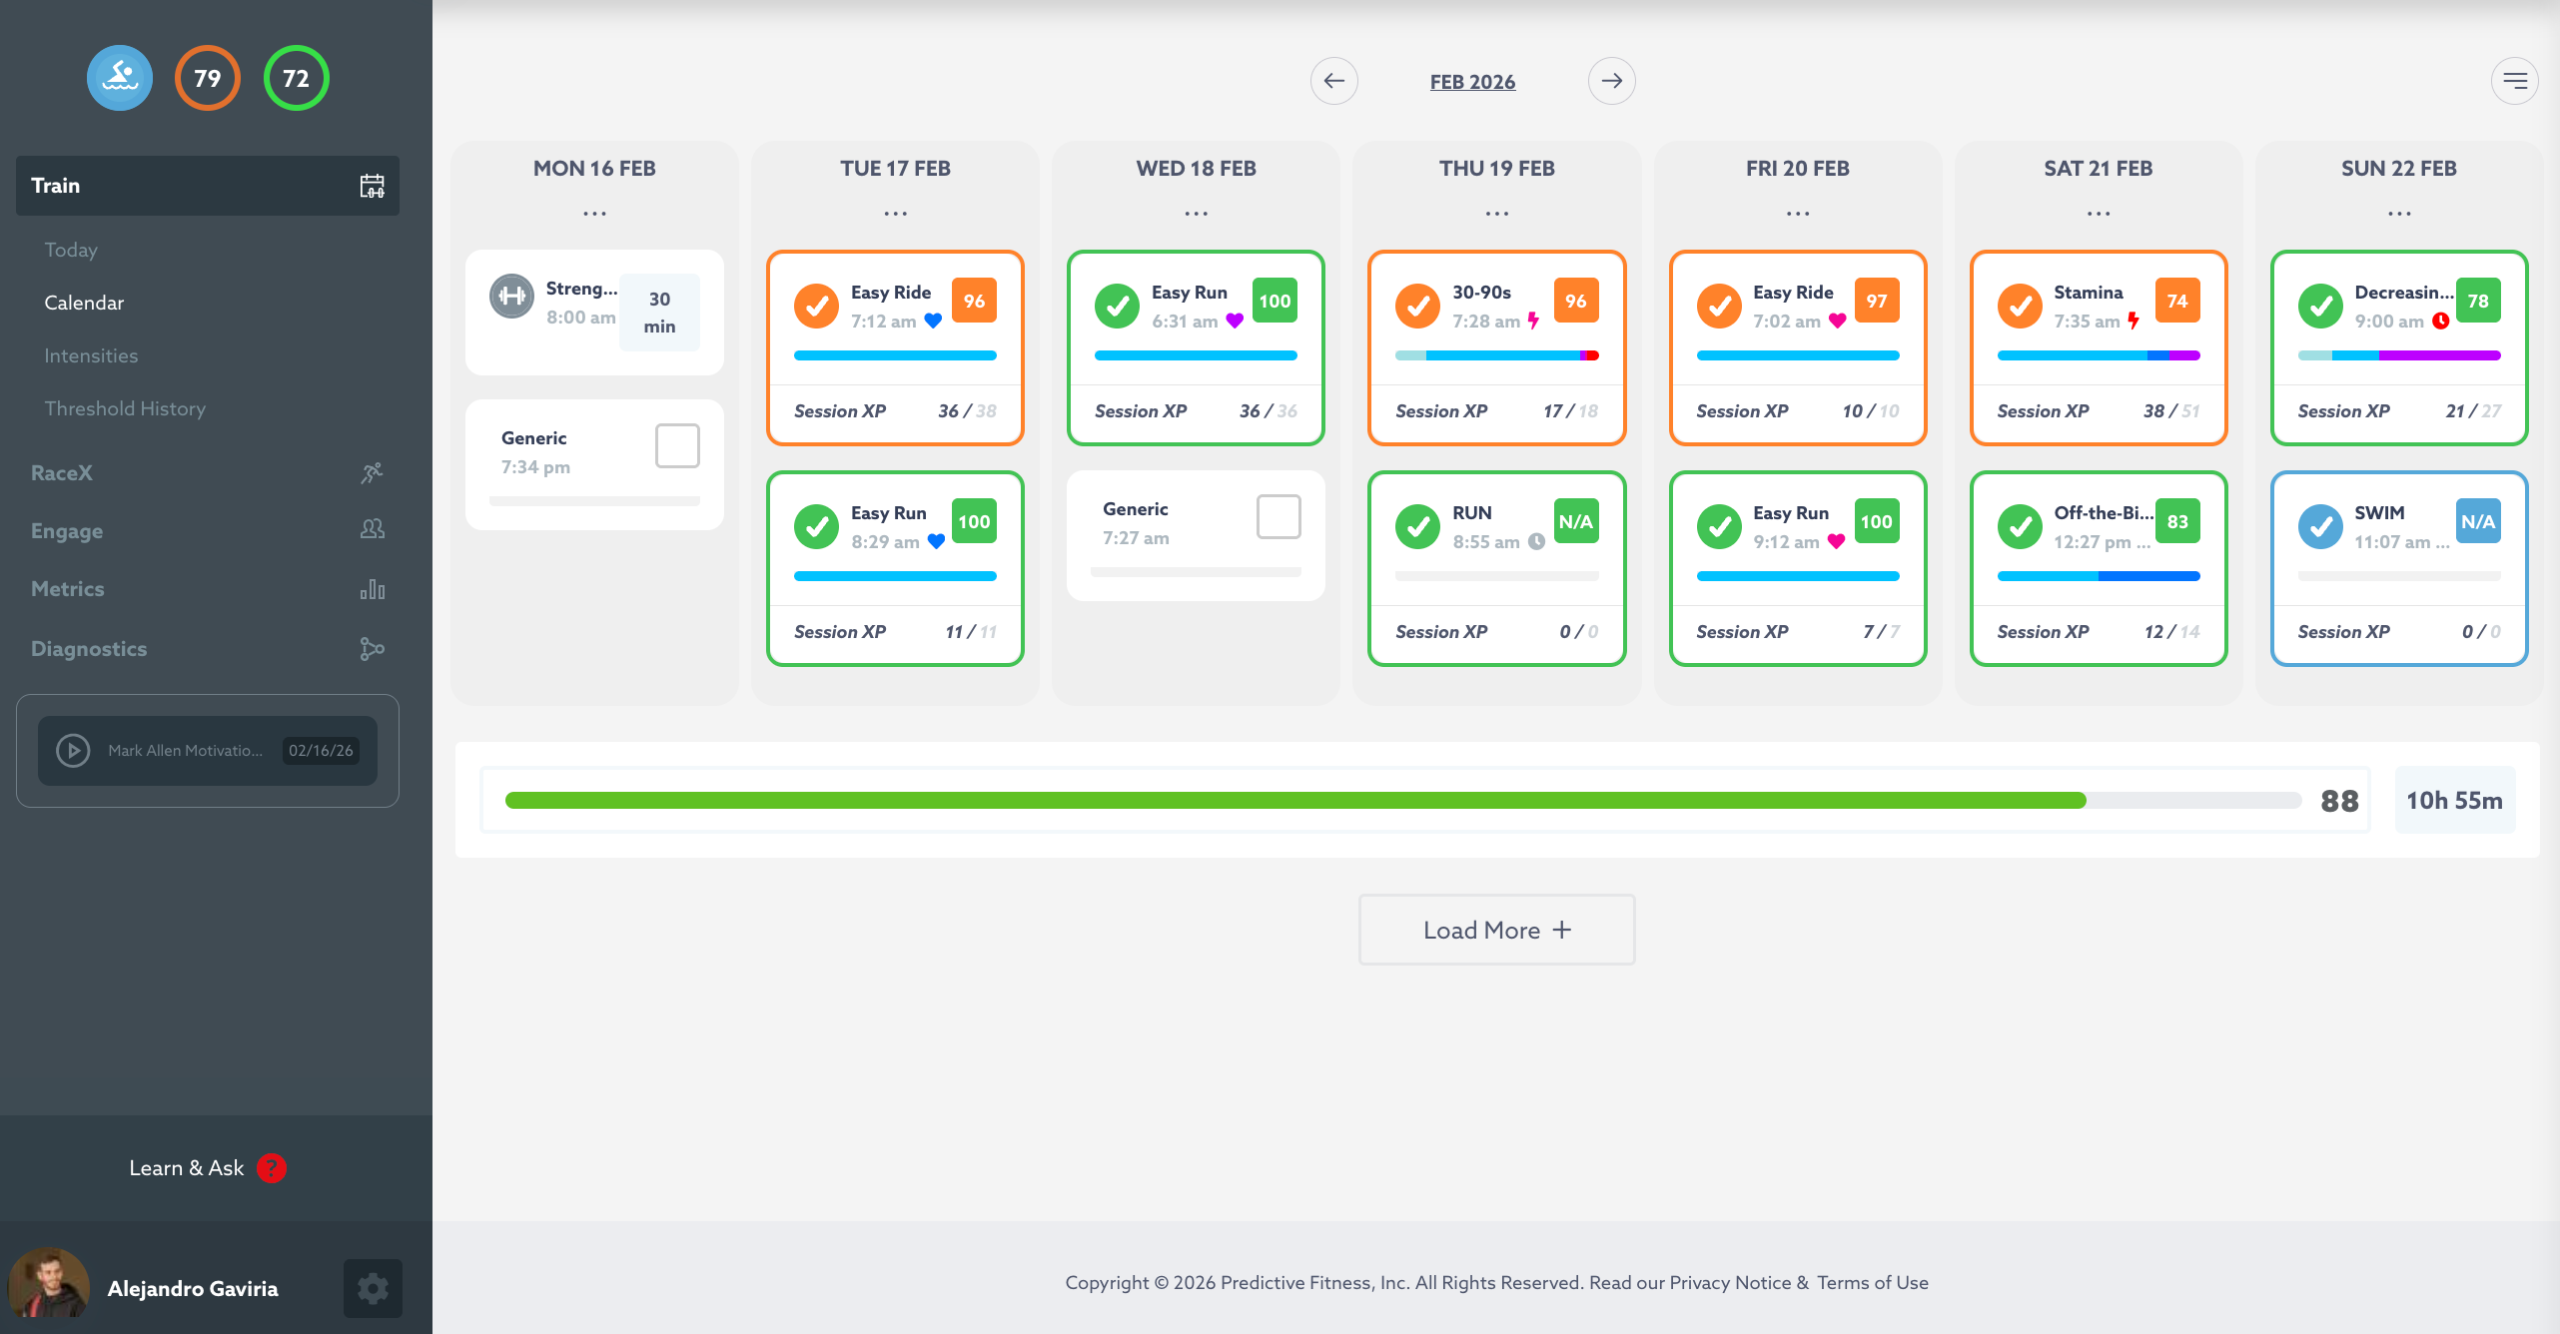Viewport: 2560px width, 1334px height.
Task: Open the Terms of Use link
Action: click(1872, 1282)
